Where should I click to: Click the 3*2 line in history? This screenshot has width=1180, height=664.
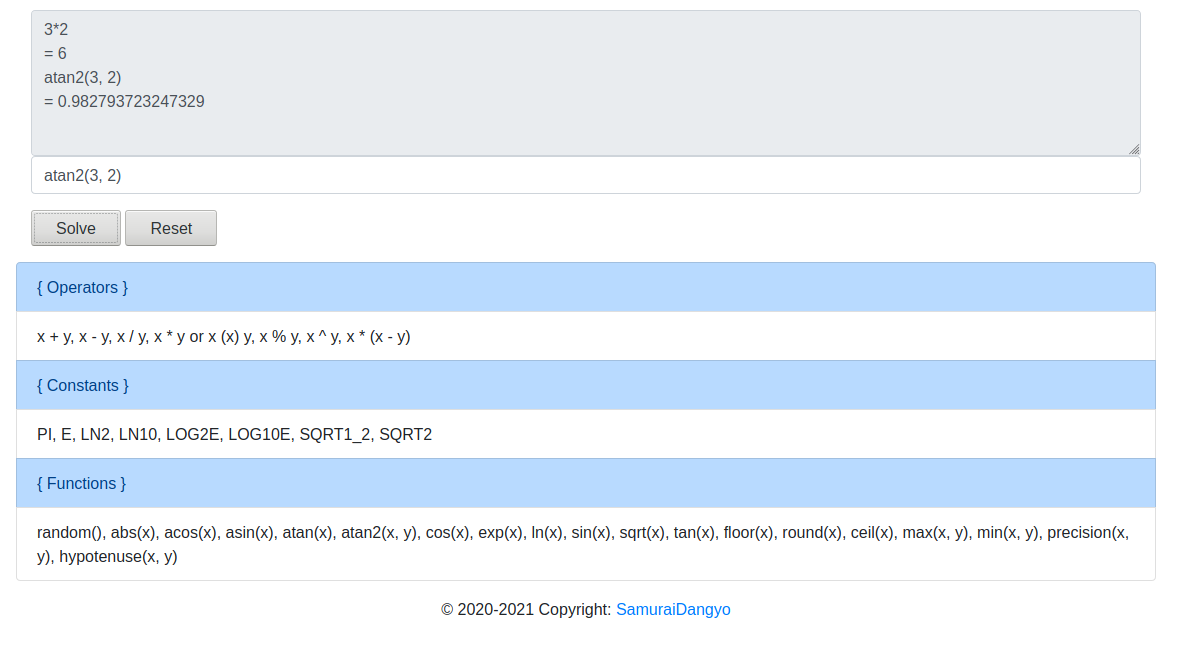(56, 29)
